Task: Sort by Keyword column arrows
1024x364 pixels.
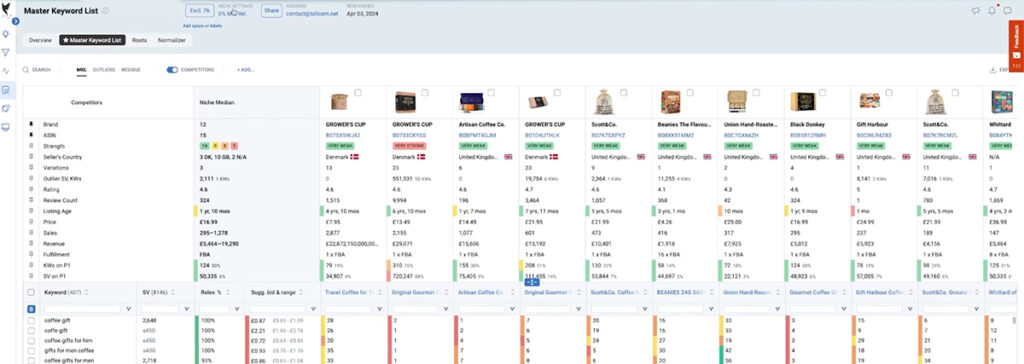Action: 86,292
